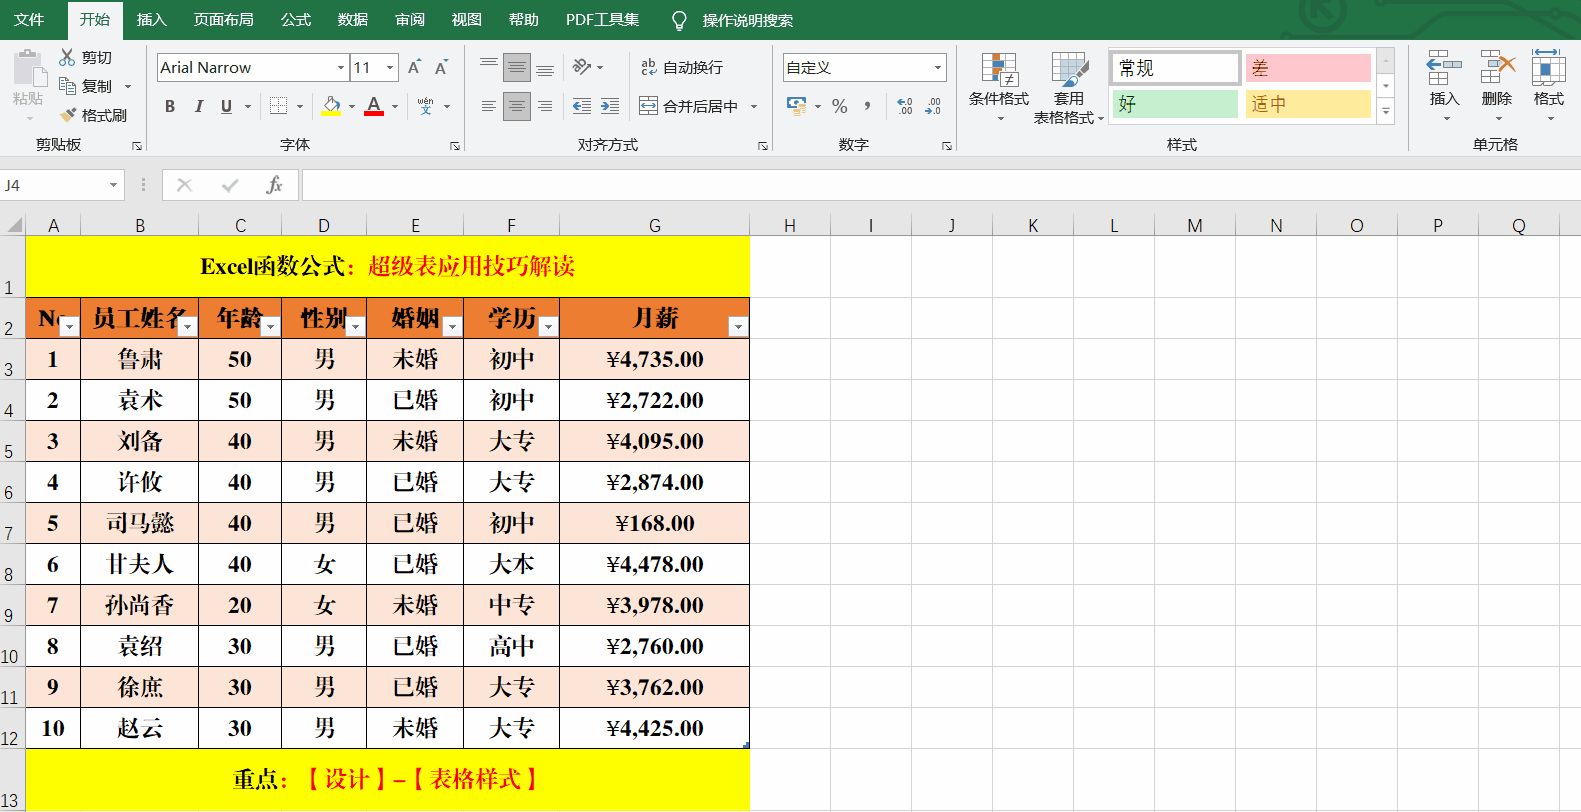The width and height of the screenshot is (1581, 812).
Task: Click the Percent Style icon
Action: point(840,106)
